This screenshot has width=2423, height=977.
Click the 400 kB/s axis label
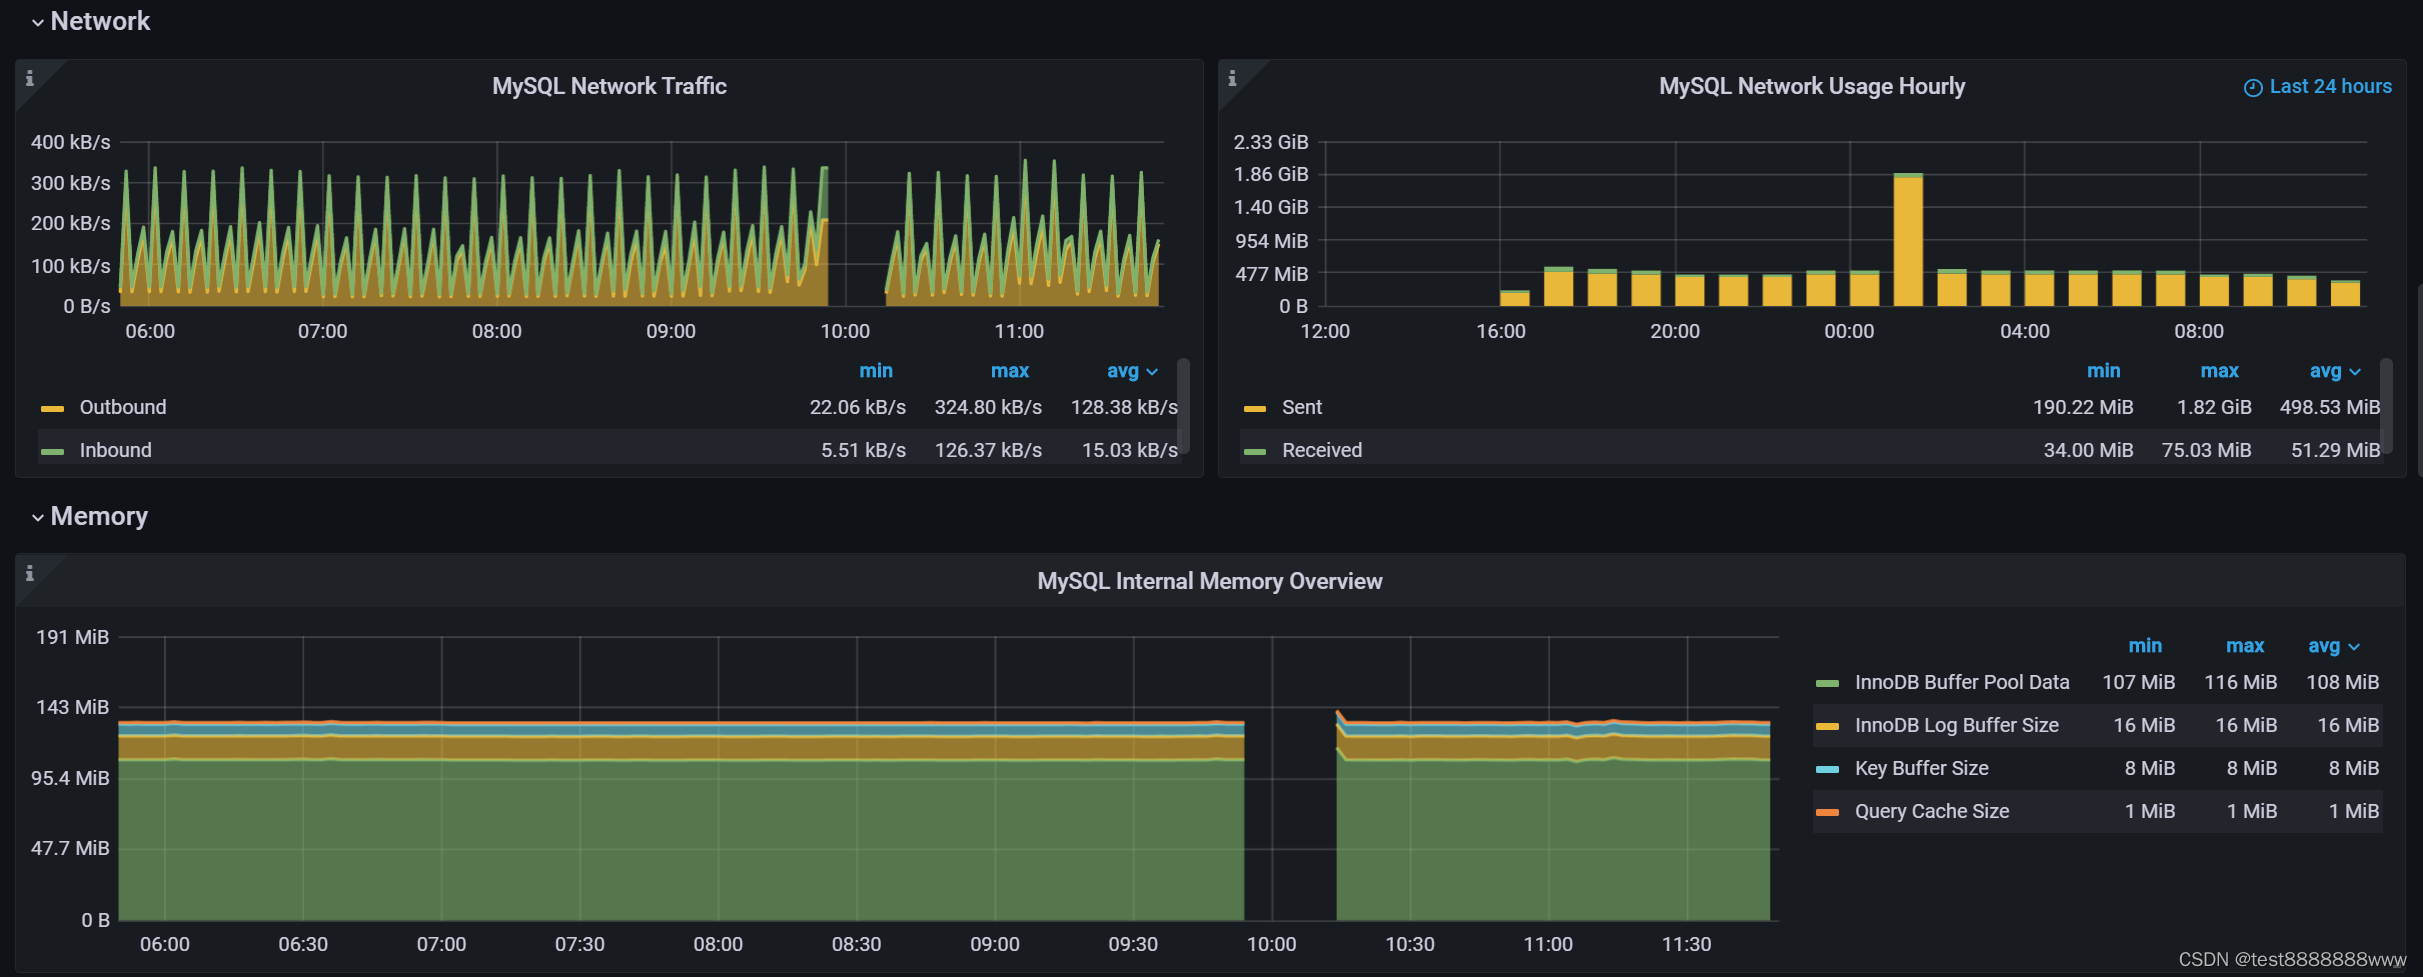71,142
